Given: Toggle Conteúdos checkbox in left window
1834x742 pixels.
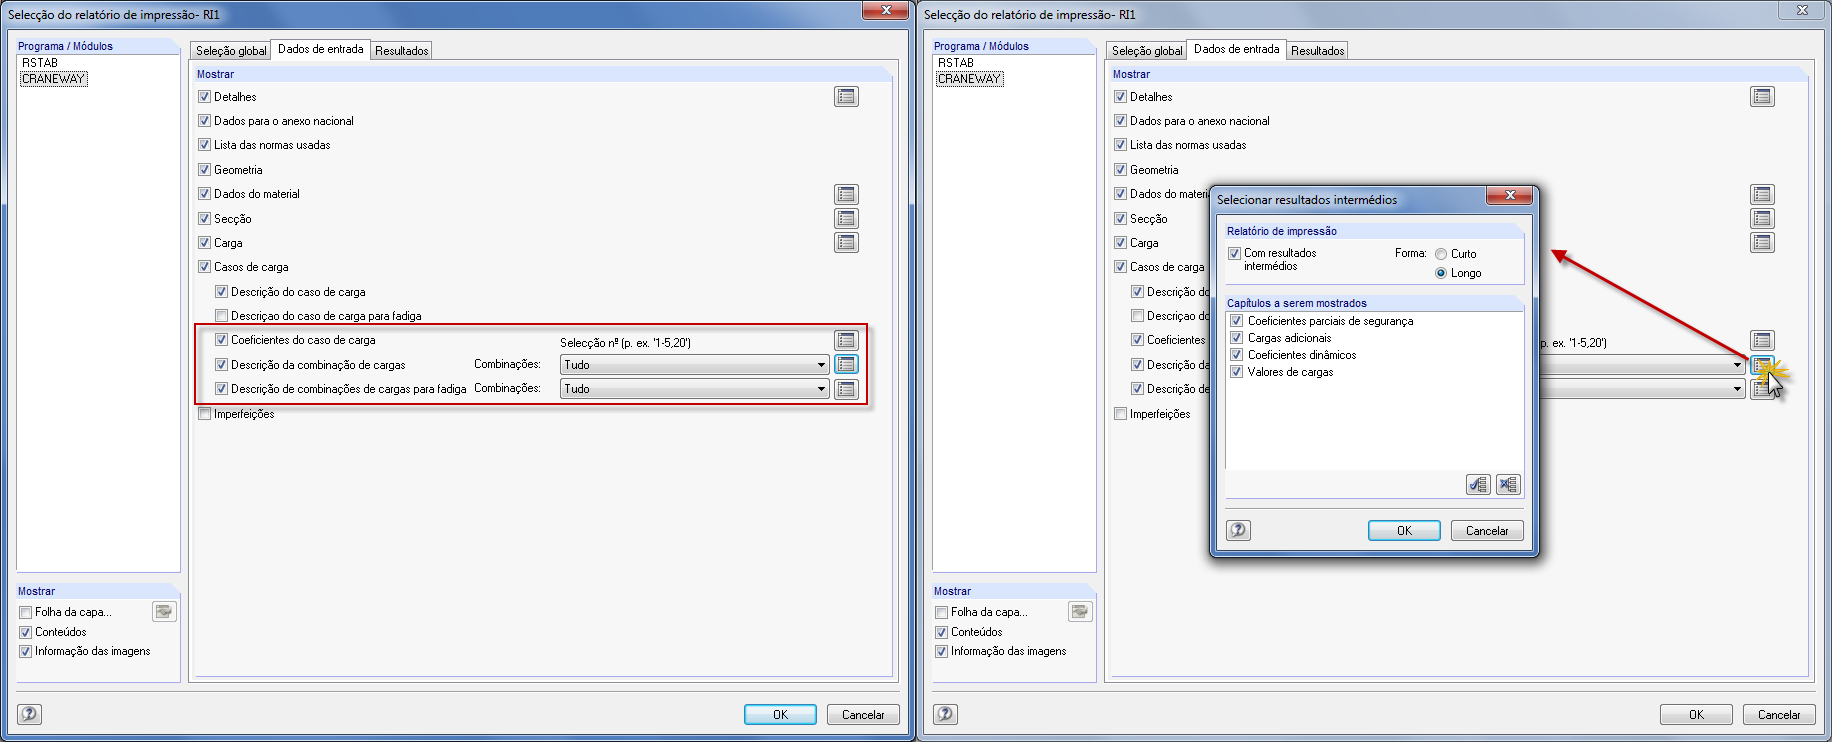Looking at the screenshot, I should [x=25, y=632].
